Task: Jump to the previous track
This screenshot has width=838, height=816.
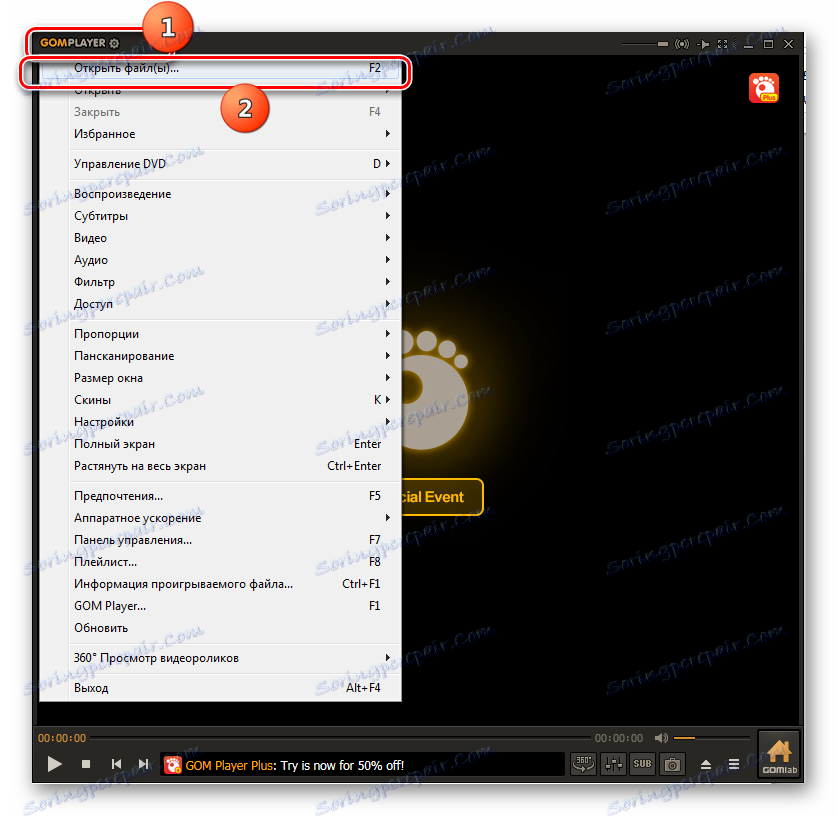Action: 116,764
